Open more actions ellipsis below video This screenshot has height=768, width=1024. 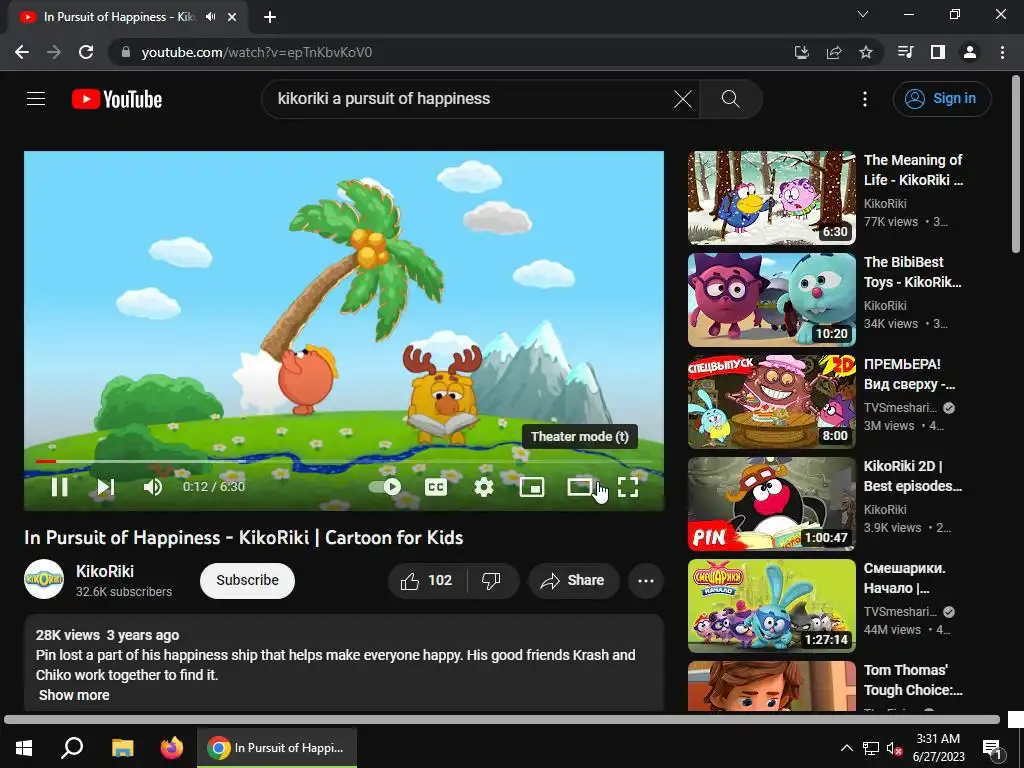click(x=646, y=581)
